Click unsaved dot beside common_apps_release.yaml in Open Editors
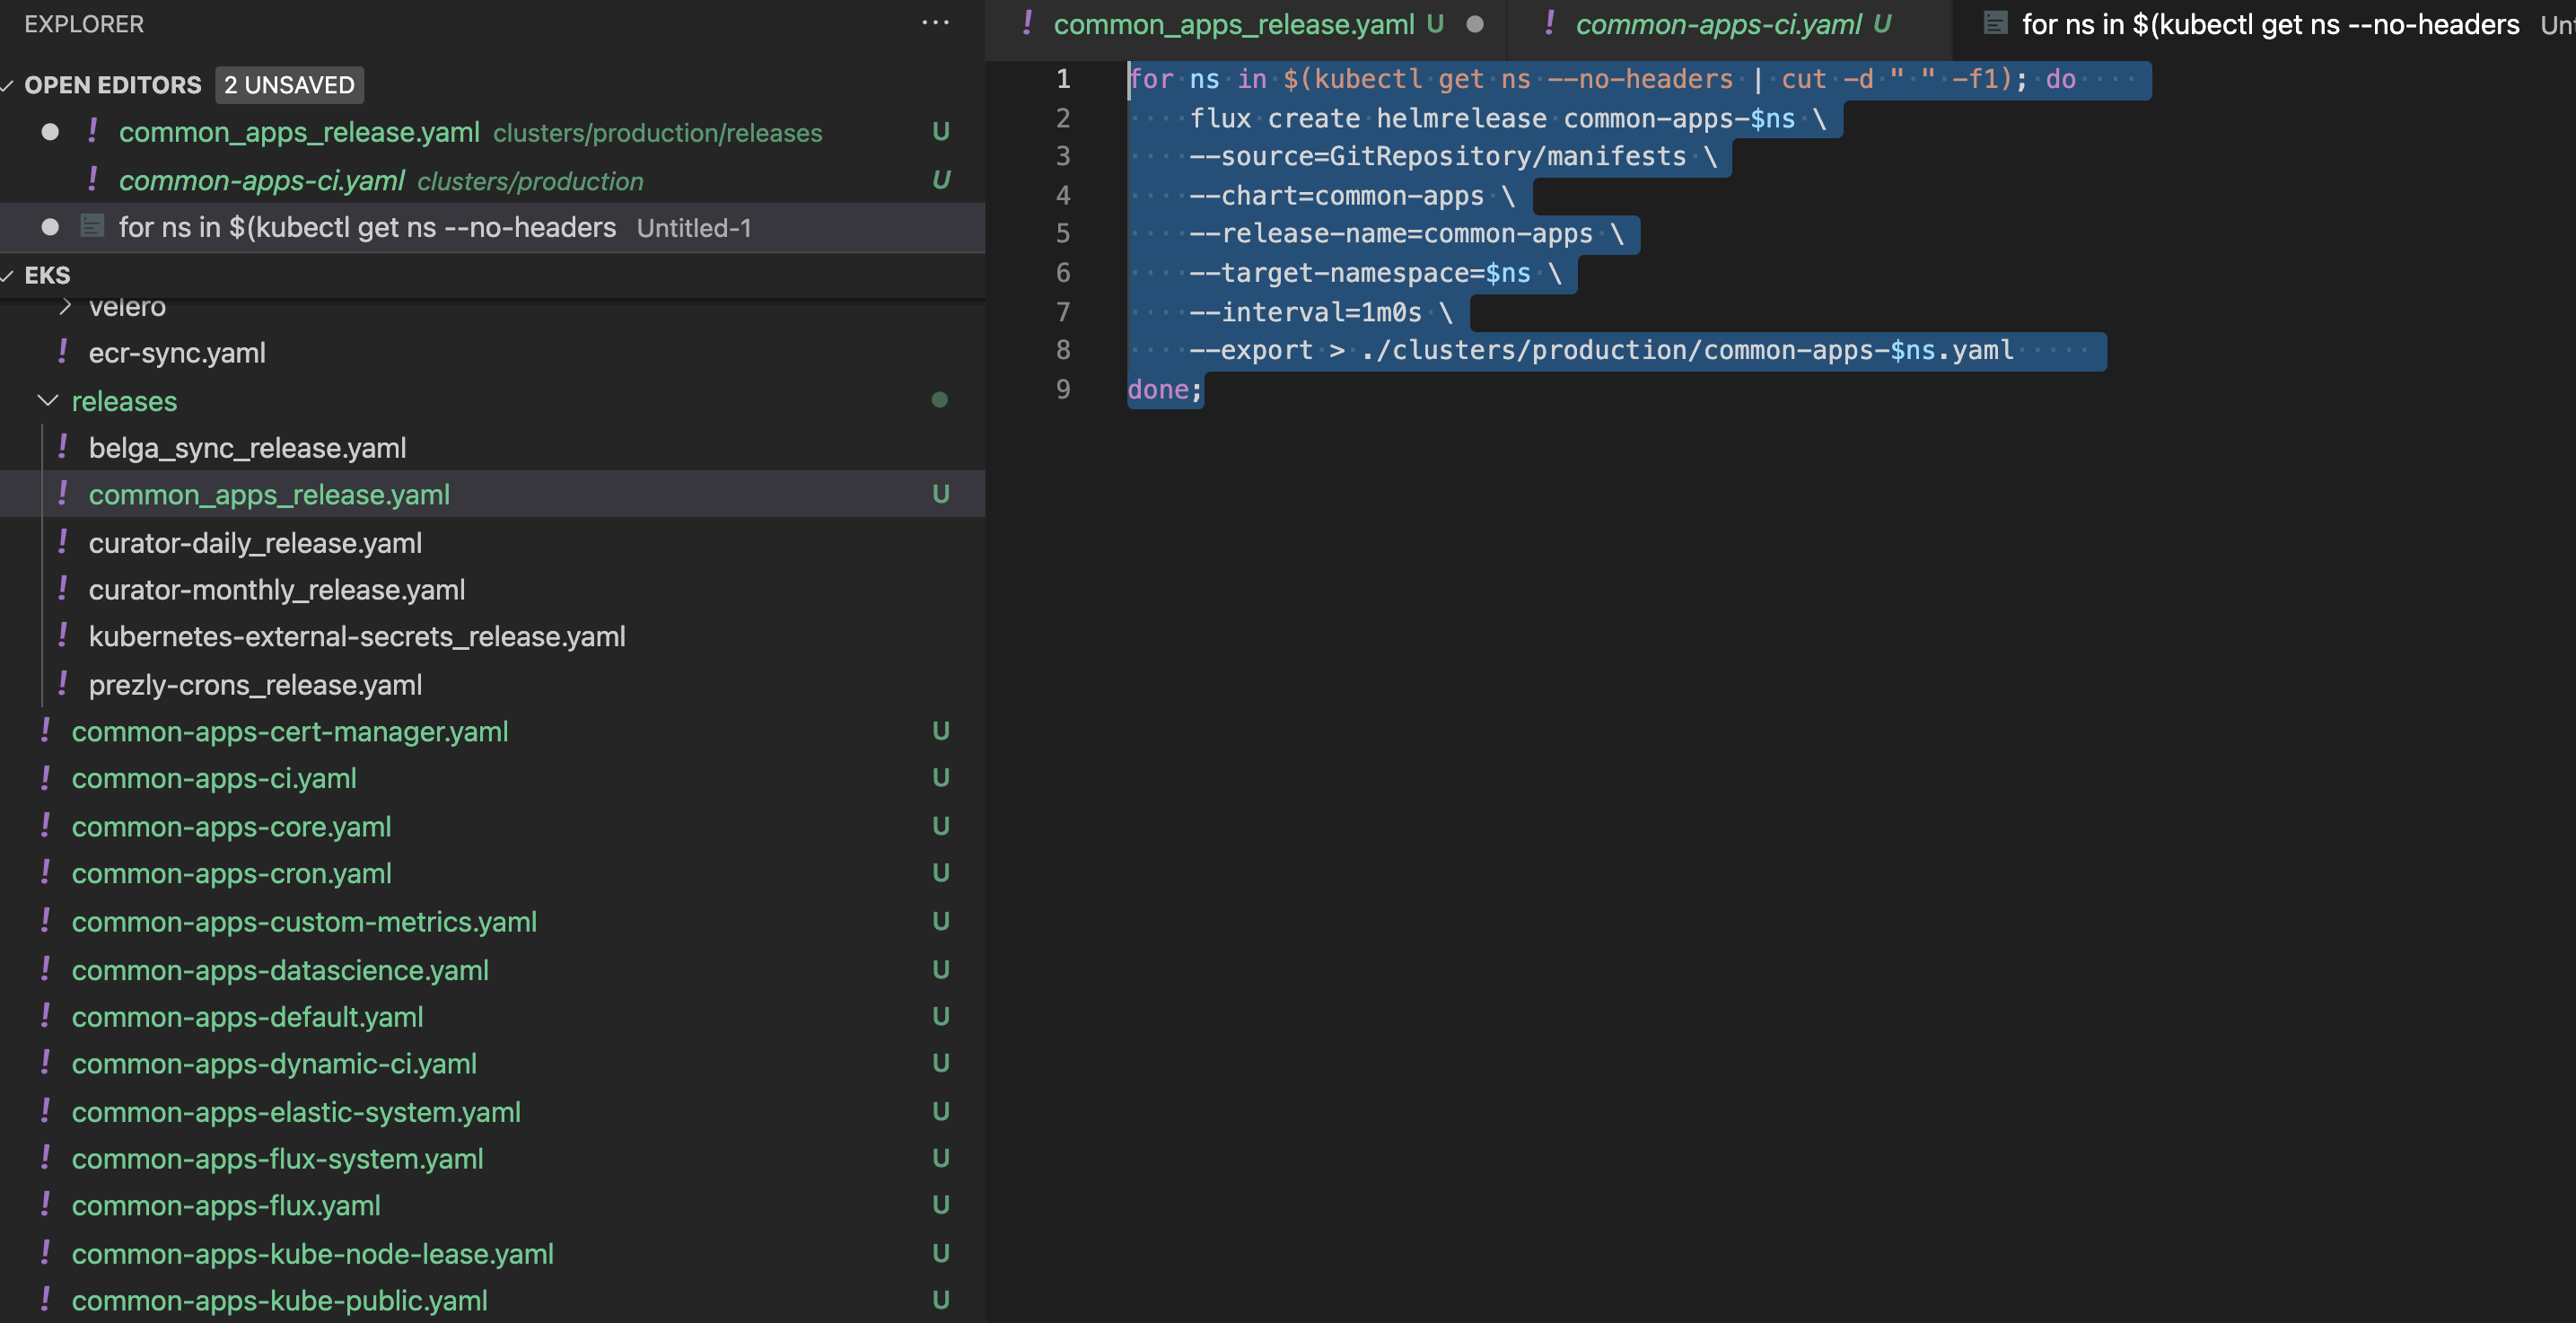Viewport: 2576px width, 1323px height. [50, 132]
